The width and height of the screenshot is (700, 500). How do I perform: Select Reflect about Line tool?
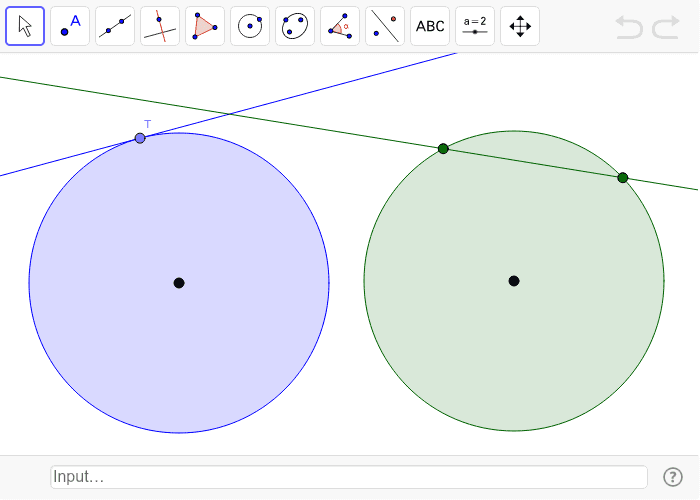point(385,26)
